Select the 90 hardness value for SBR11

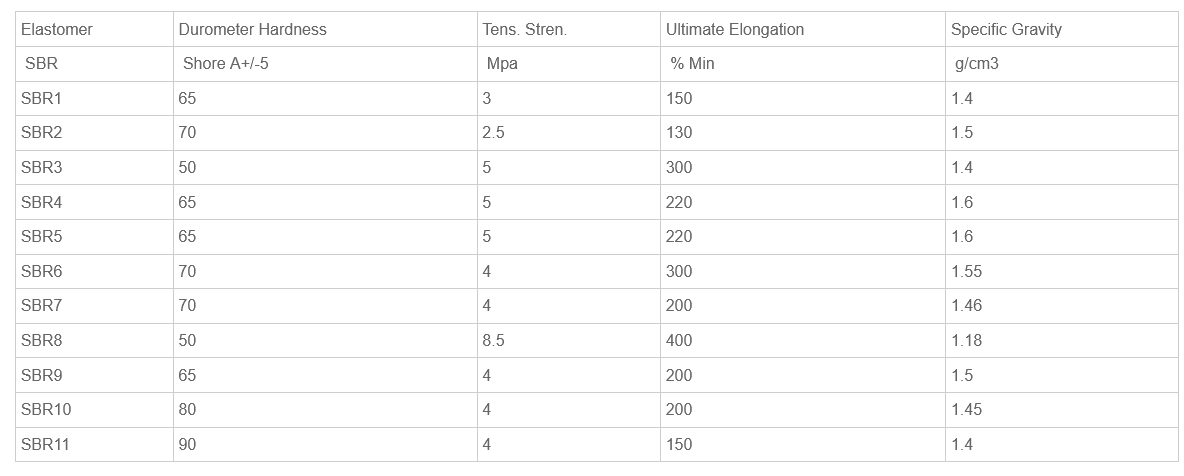point(187,444)
